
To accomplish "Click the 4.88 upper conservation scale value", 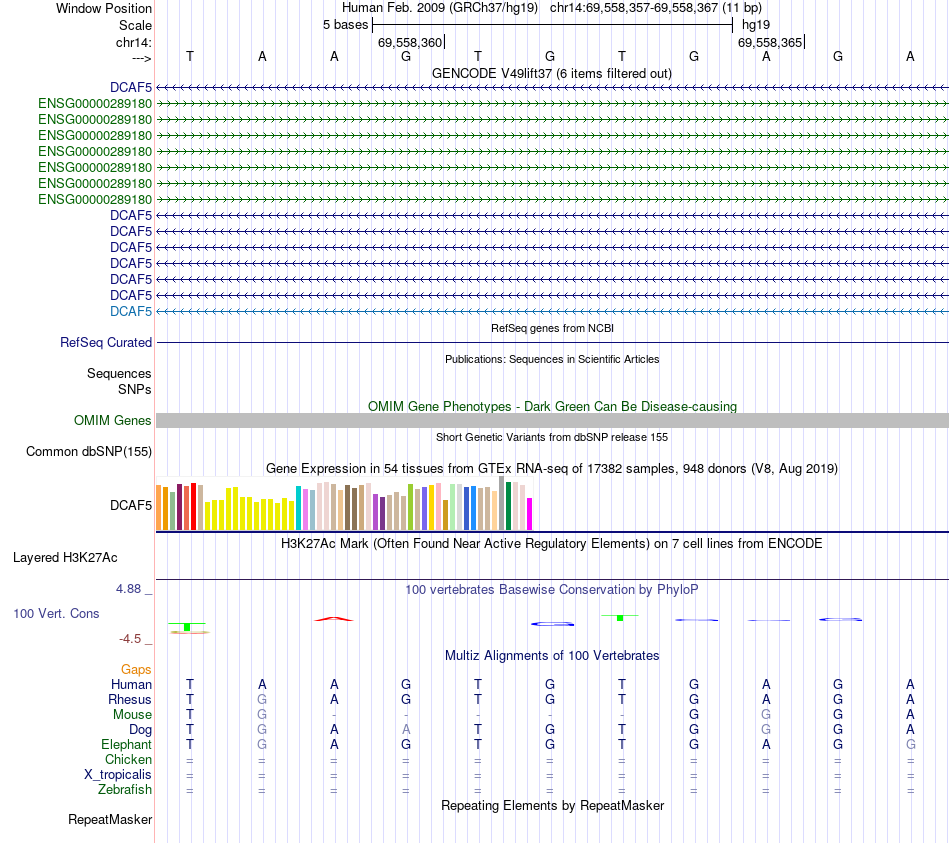I will point(128,589).
